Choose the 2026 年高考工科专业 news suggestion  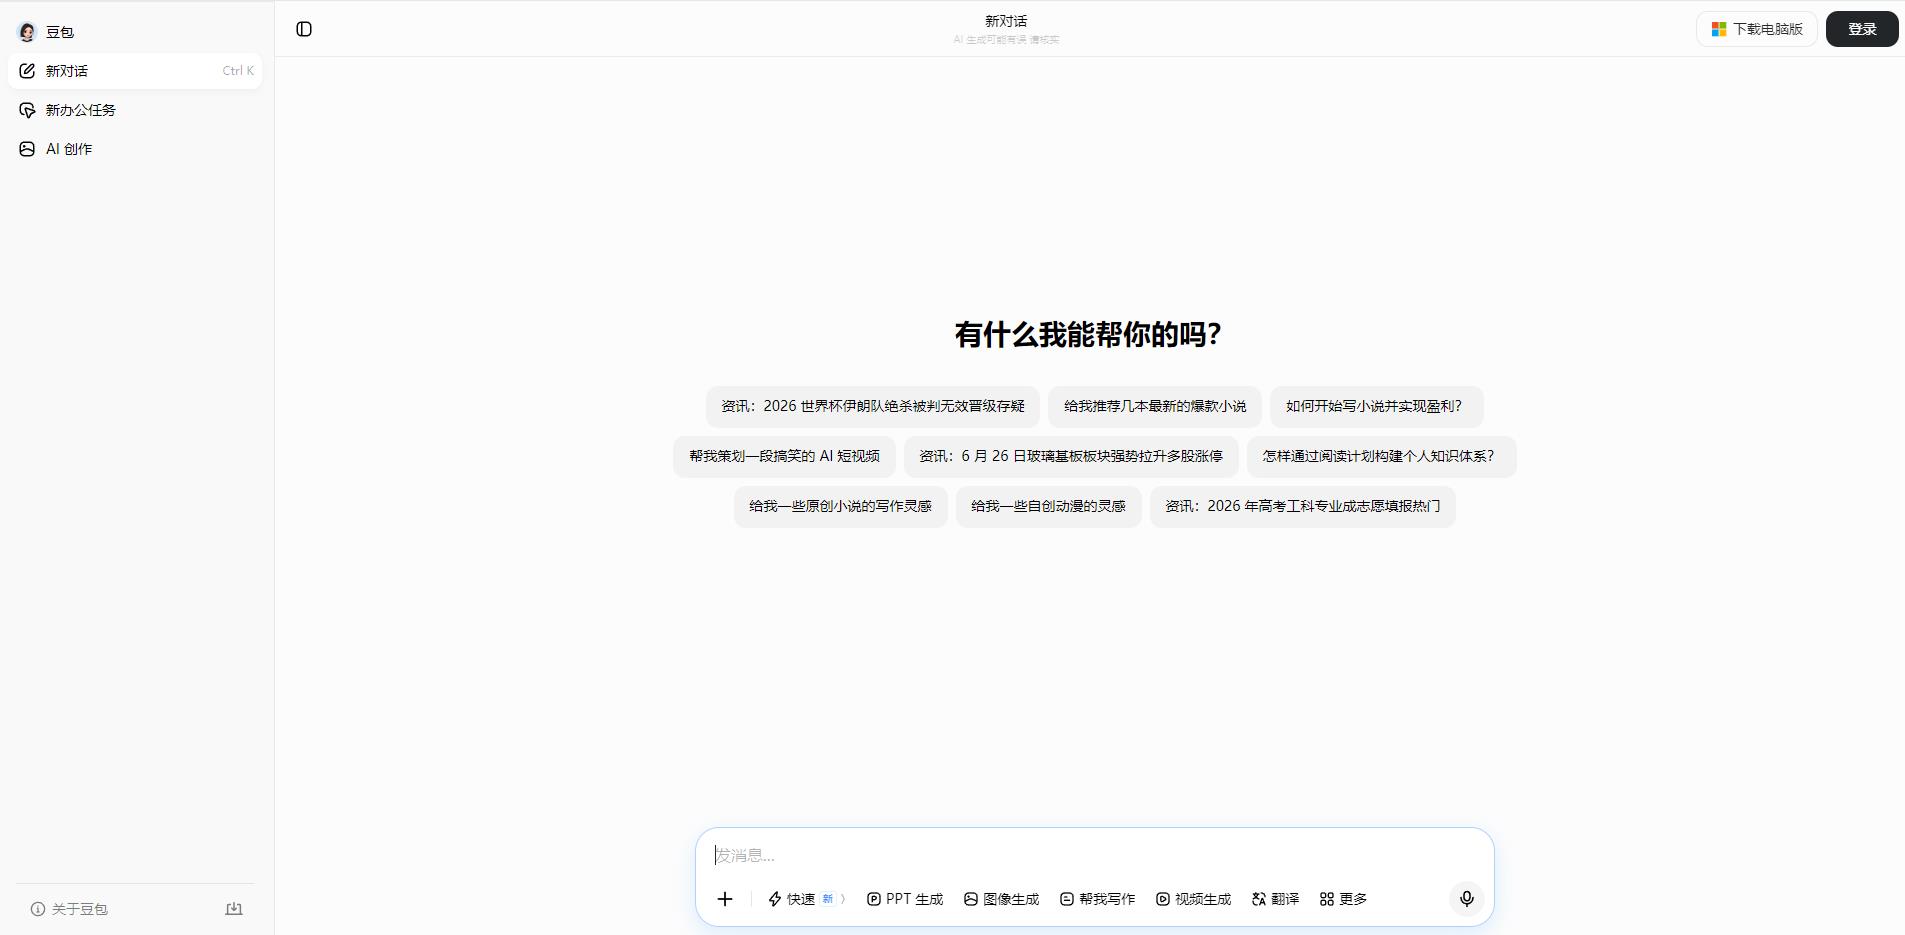click(1303, 506)
